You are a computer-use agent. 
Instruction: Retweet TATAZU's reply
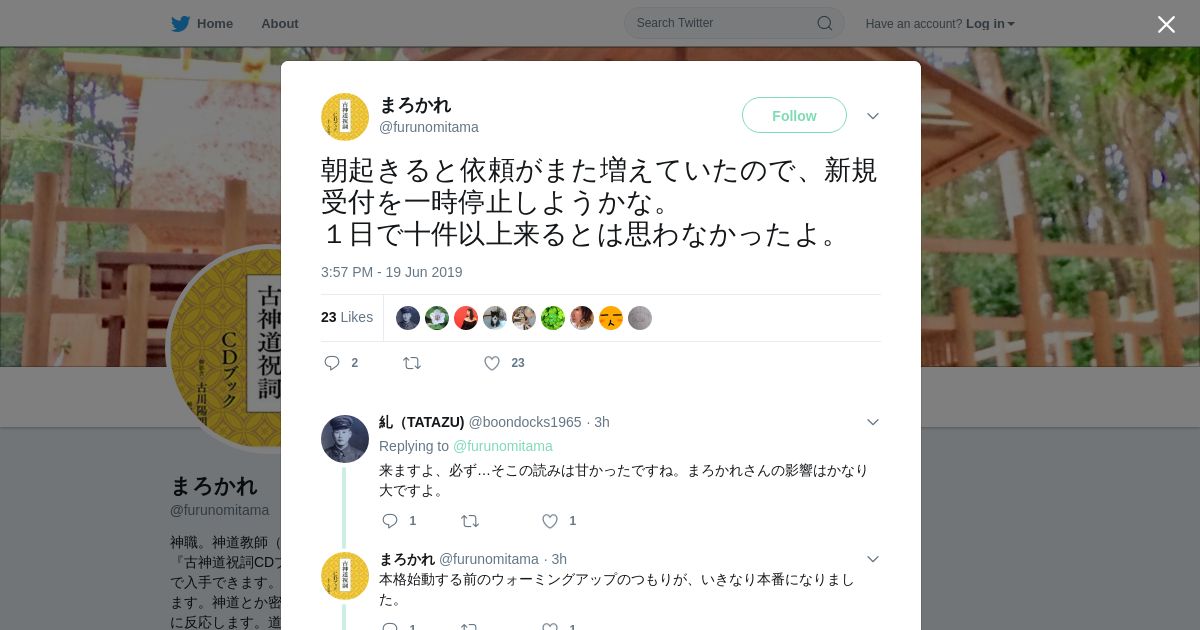pos(470,521)
